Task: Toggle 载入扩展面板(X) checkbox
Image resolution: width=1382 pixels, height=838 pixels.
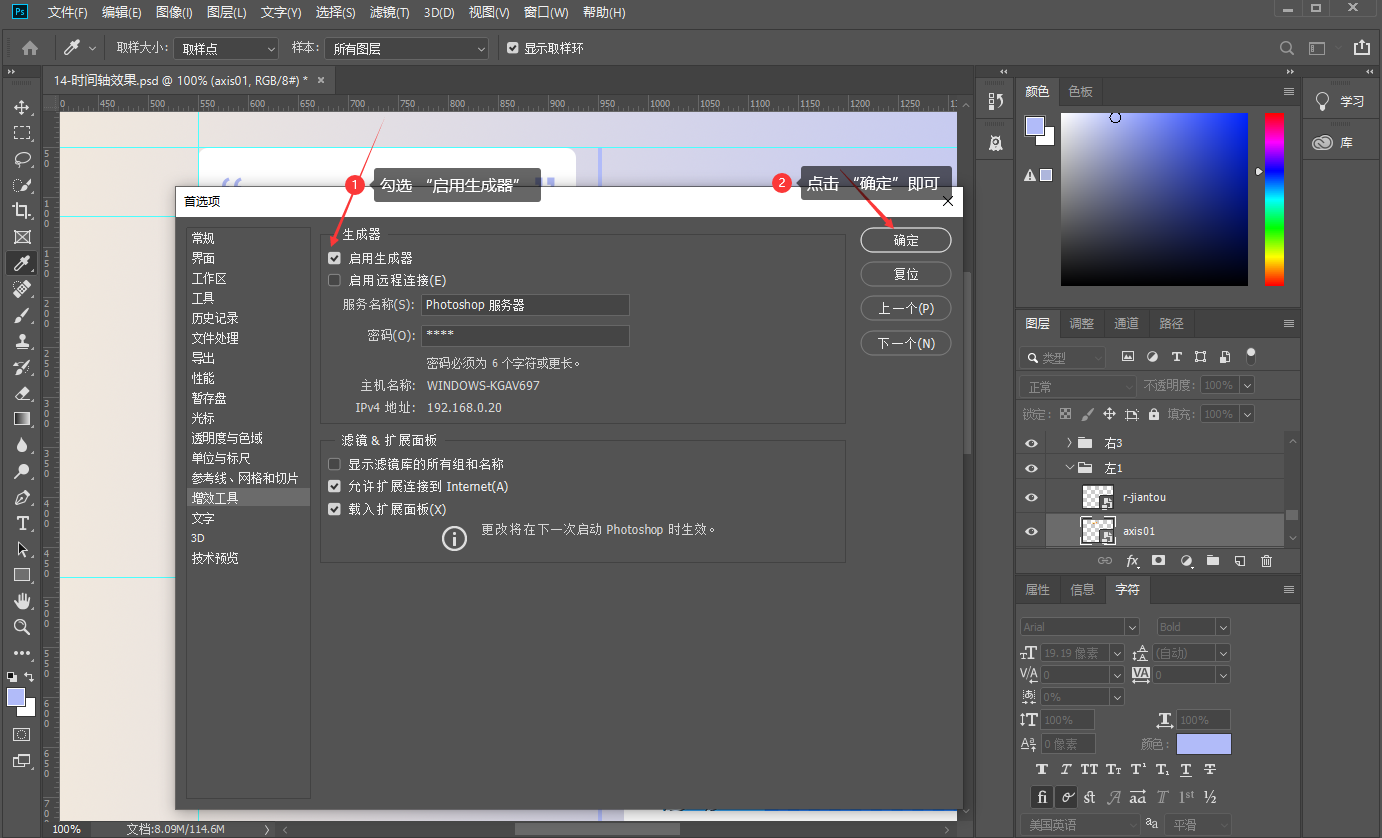Action: pyautogui.click(x=335, y=509)
